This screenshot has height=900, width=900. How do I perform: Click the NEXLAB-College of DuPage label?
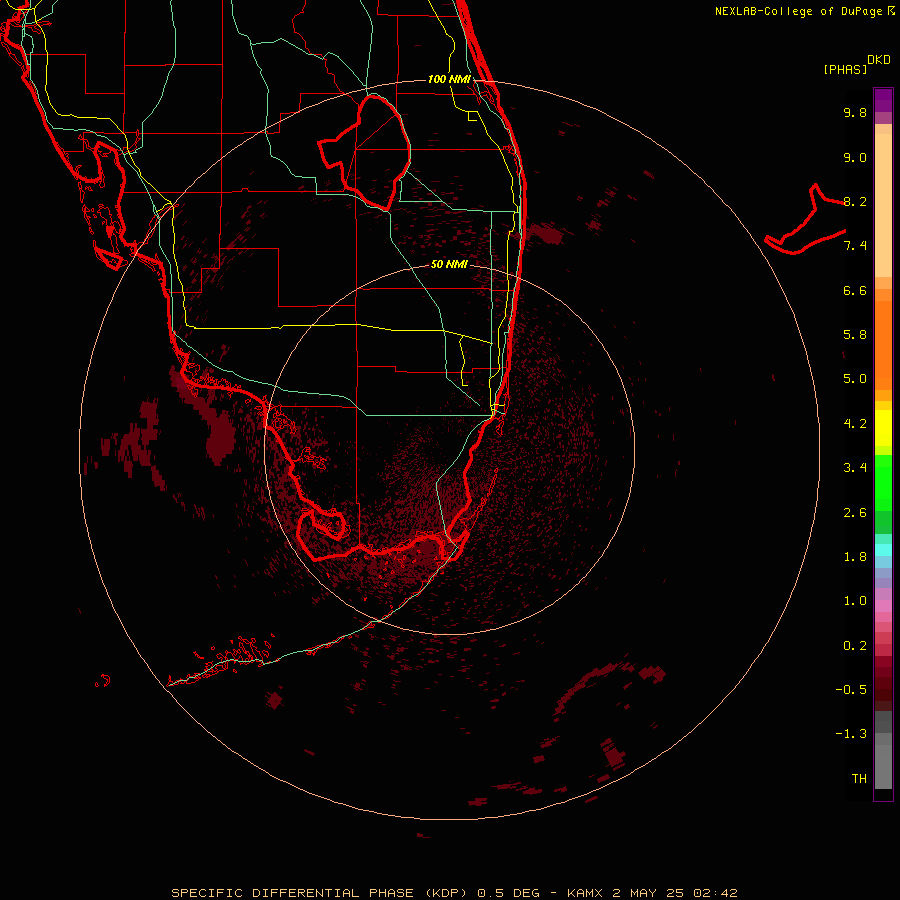pos(804,11)
